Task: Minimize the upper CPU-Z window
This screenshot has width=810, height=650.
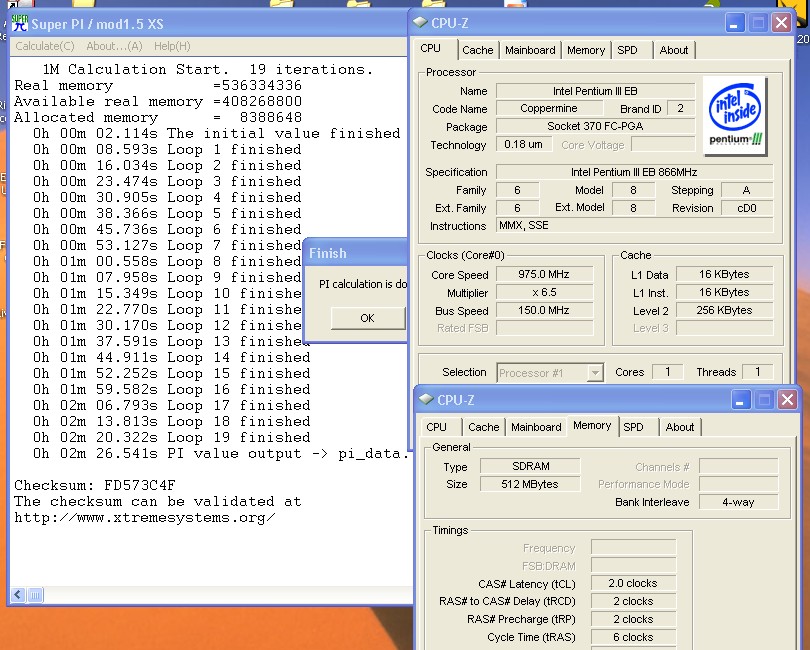Action: pyautogui.click(x=734, y=23)
